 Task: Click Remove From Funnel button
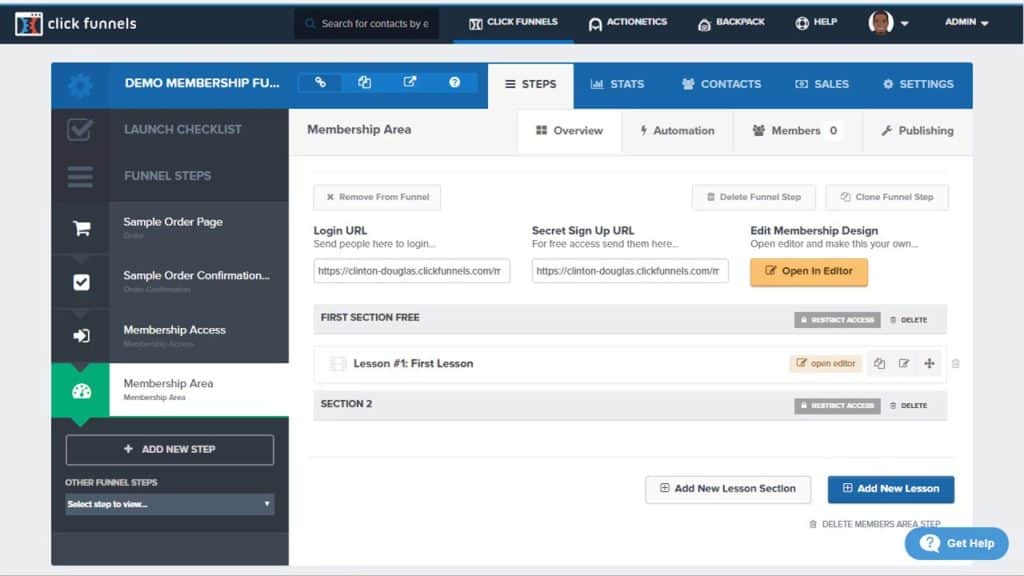(x=377, y=197)
